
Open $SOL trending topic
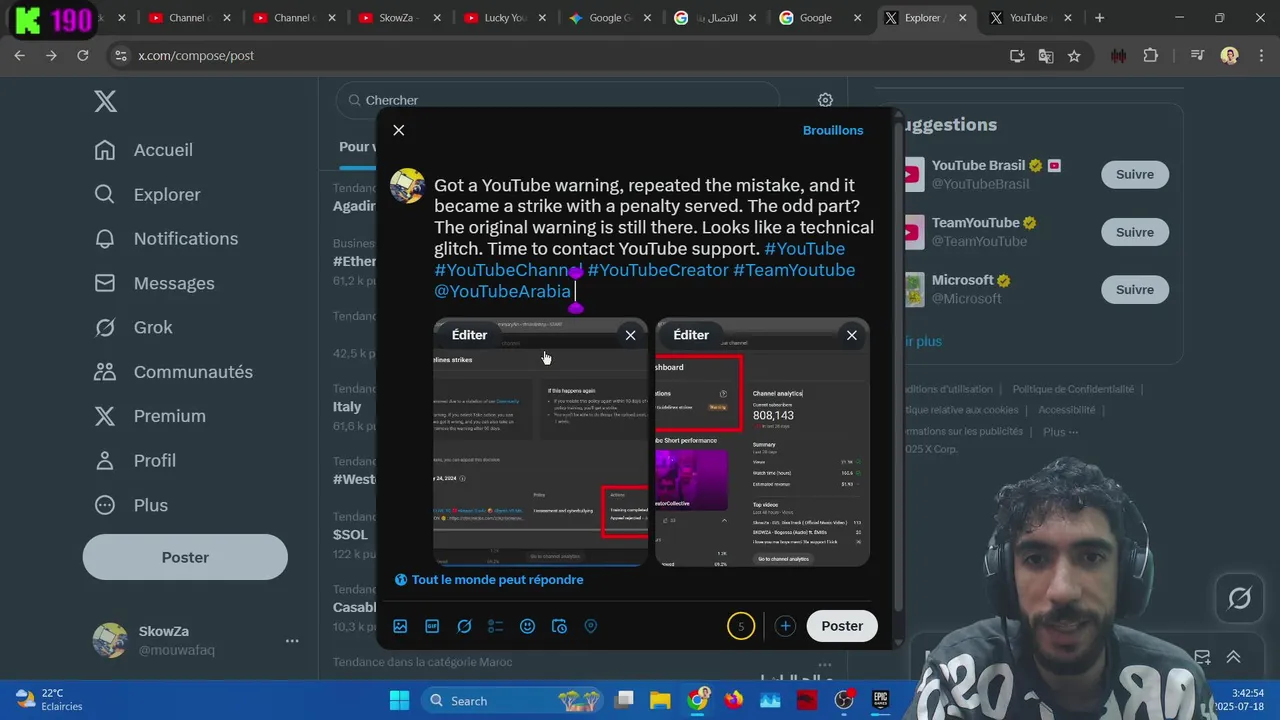[x=350, y=535]
